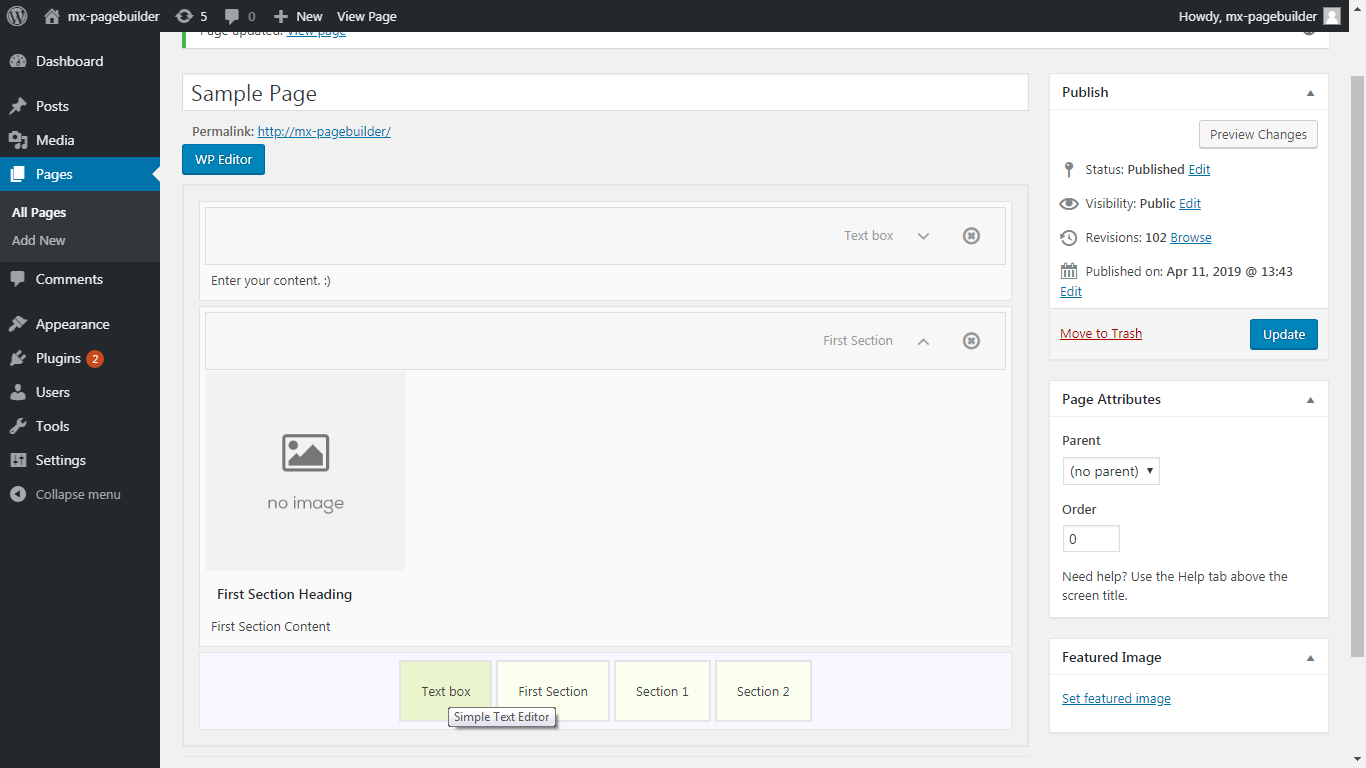Click the Update button
This screenshot has width=1366, height=768.
[x=1284, y=334]
